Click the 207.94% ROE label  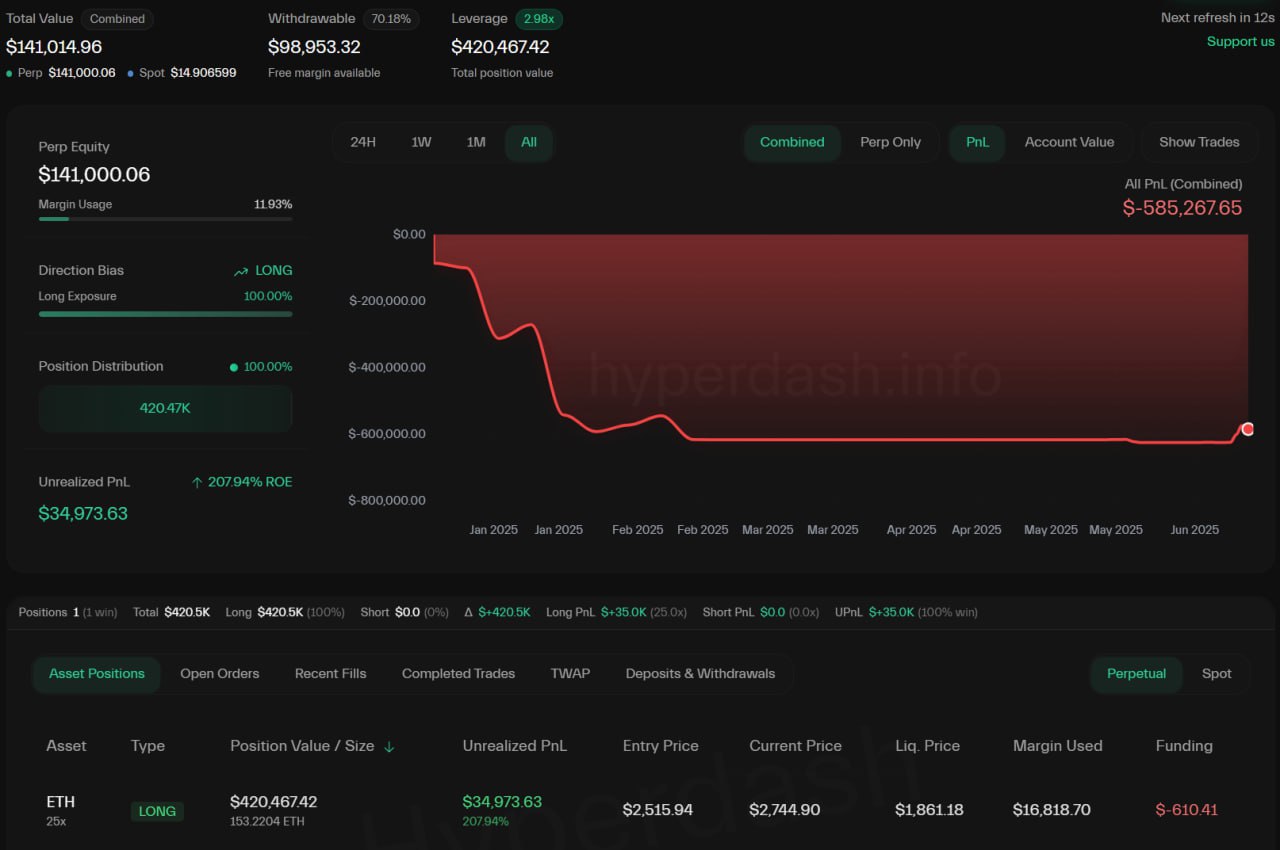pyautogui.click(x=250, y=482)
